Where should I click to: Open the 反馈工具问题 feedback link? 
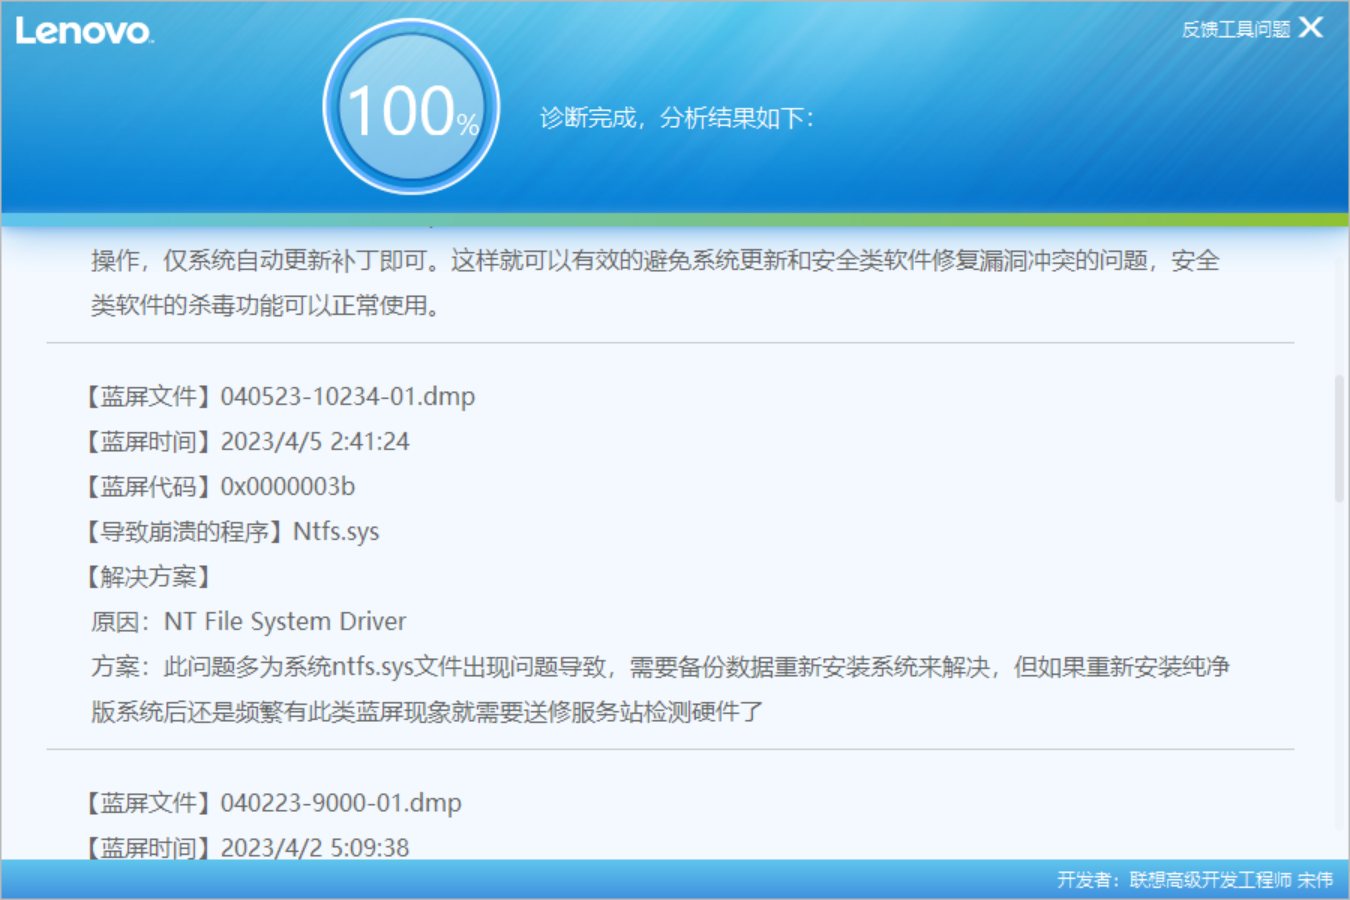(x=1236, y=29)
